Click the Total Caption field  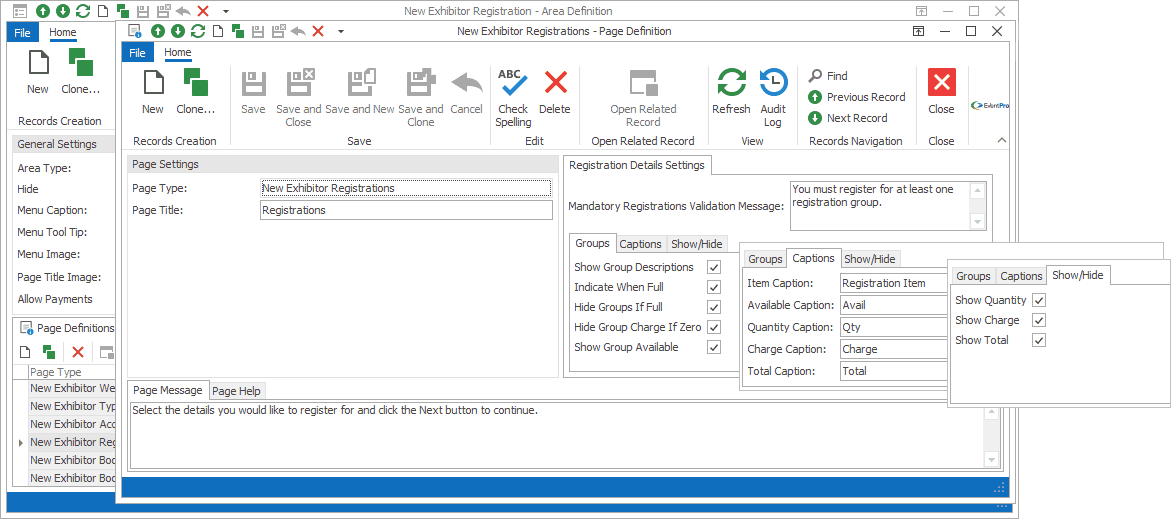[x=893, y=371]
